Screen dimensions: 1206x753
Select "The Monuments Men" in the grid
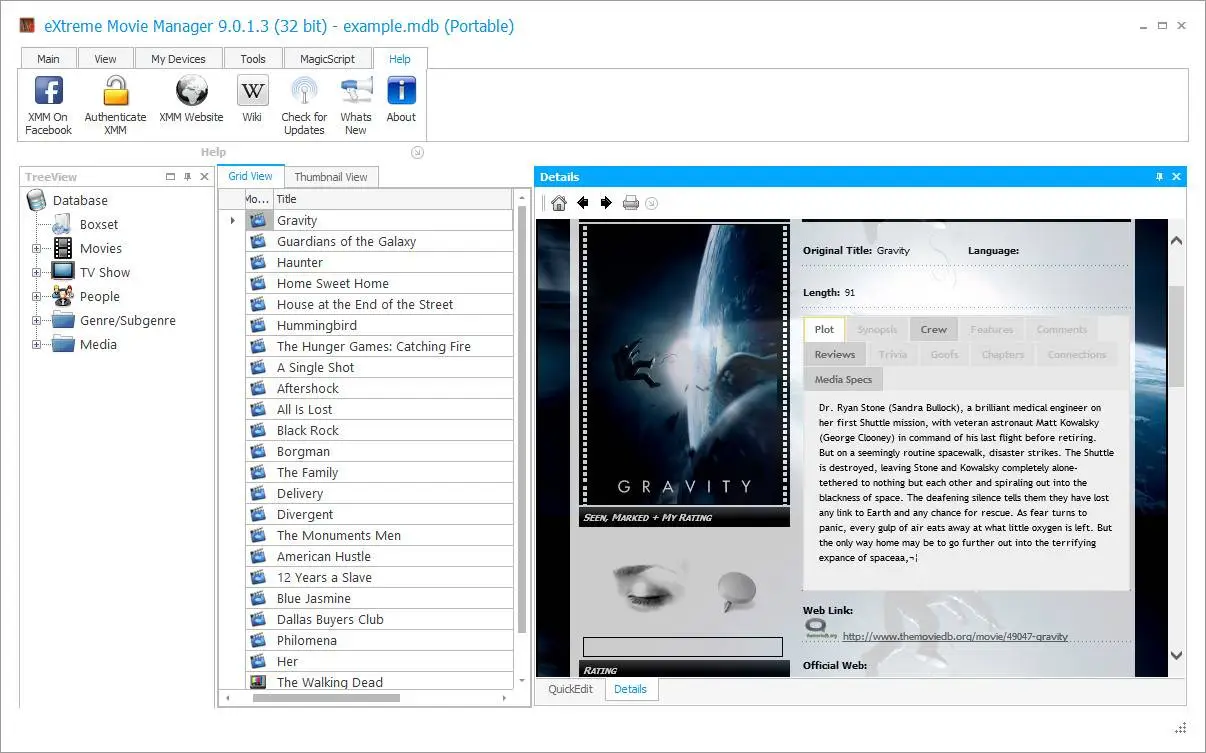380,535
